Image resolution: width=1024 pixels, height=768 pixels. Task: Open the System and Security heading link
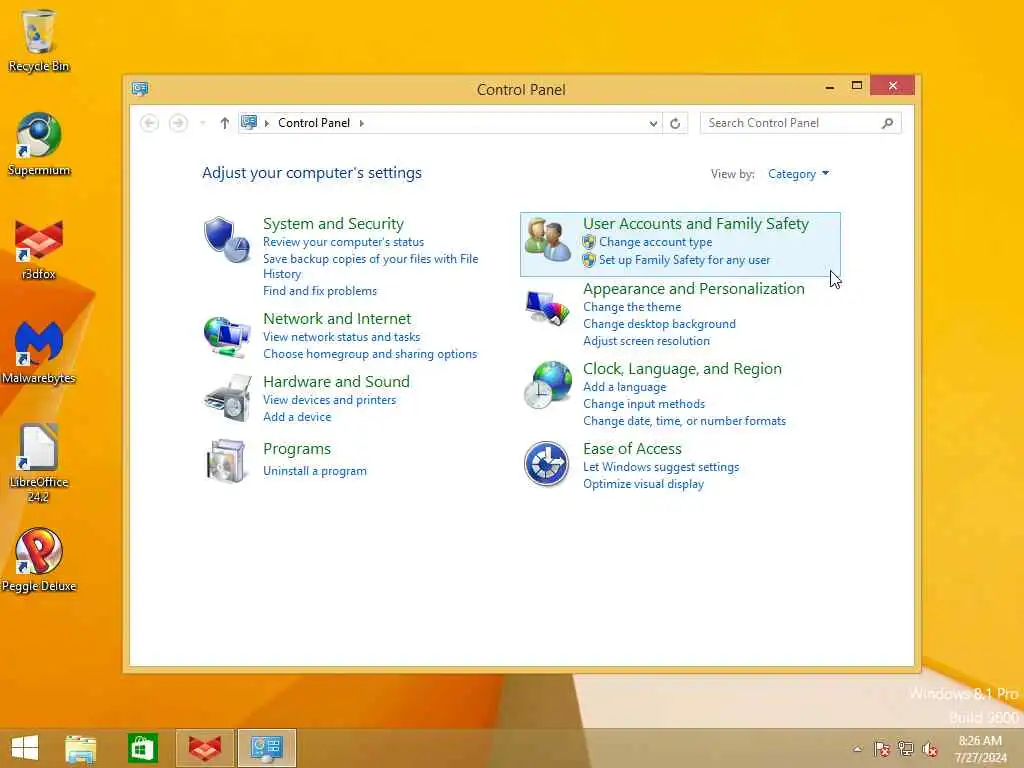pyautogui.click(x=333, y=223)
